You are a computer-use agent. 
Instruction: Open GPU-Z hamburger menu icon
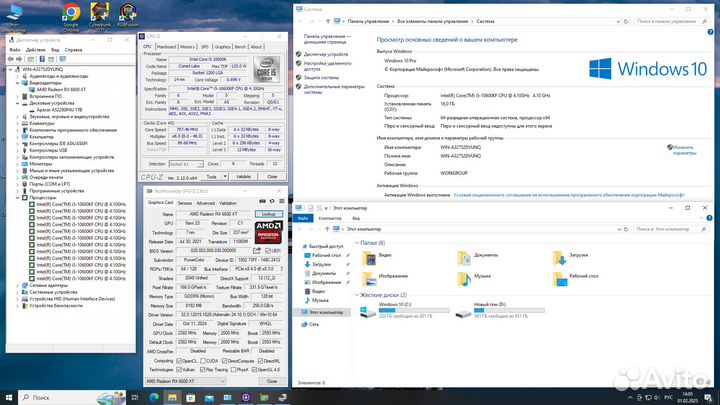coord(281,202)
